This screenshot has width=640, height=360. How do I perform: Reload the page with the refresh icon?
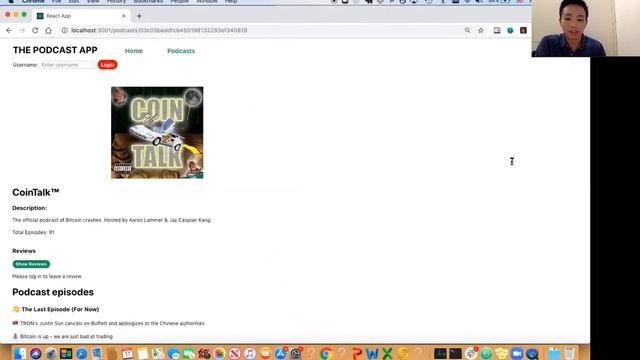[x=35, y=30]
